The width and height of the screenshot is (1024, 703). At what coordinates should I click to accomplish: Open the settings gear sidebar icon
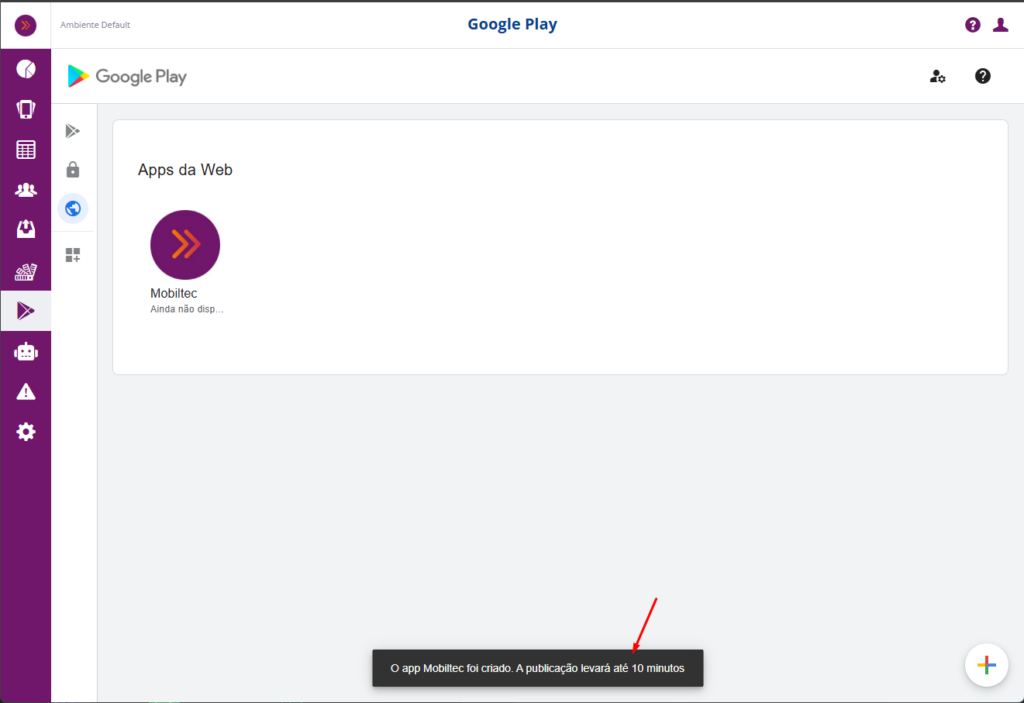[x=25, y=432]
